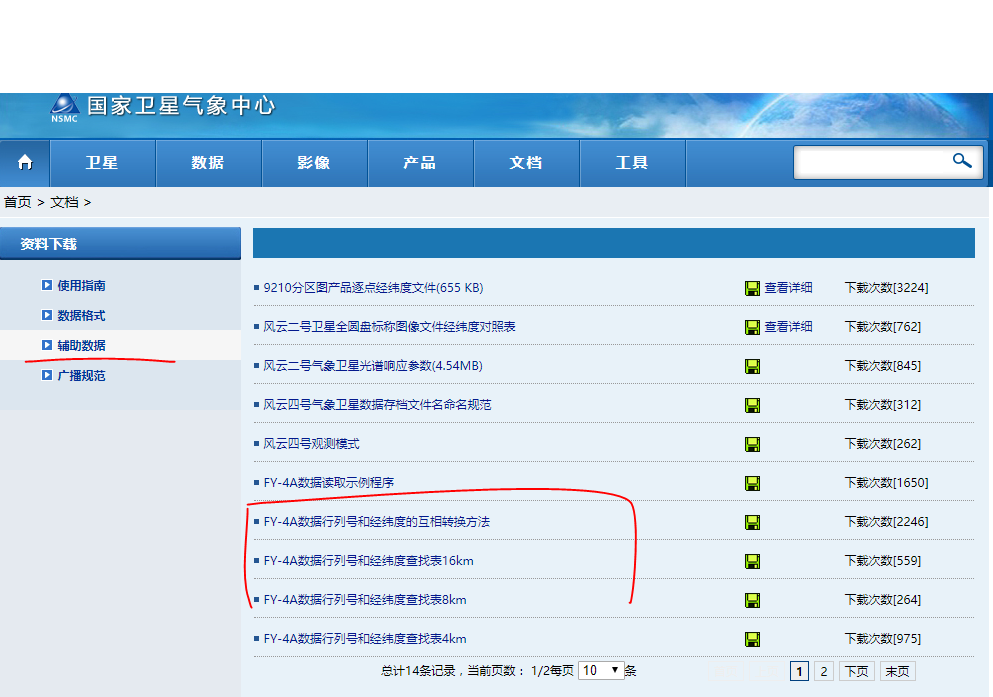Click the download icon for 风云二号气象卫星光谱响应参数

(752, 366)
